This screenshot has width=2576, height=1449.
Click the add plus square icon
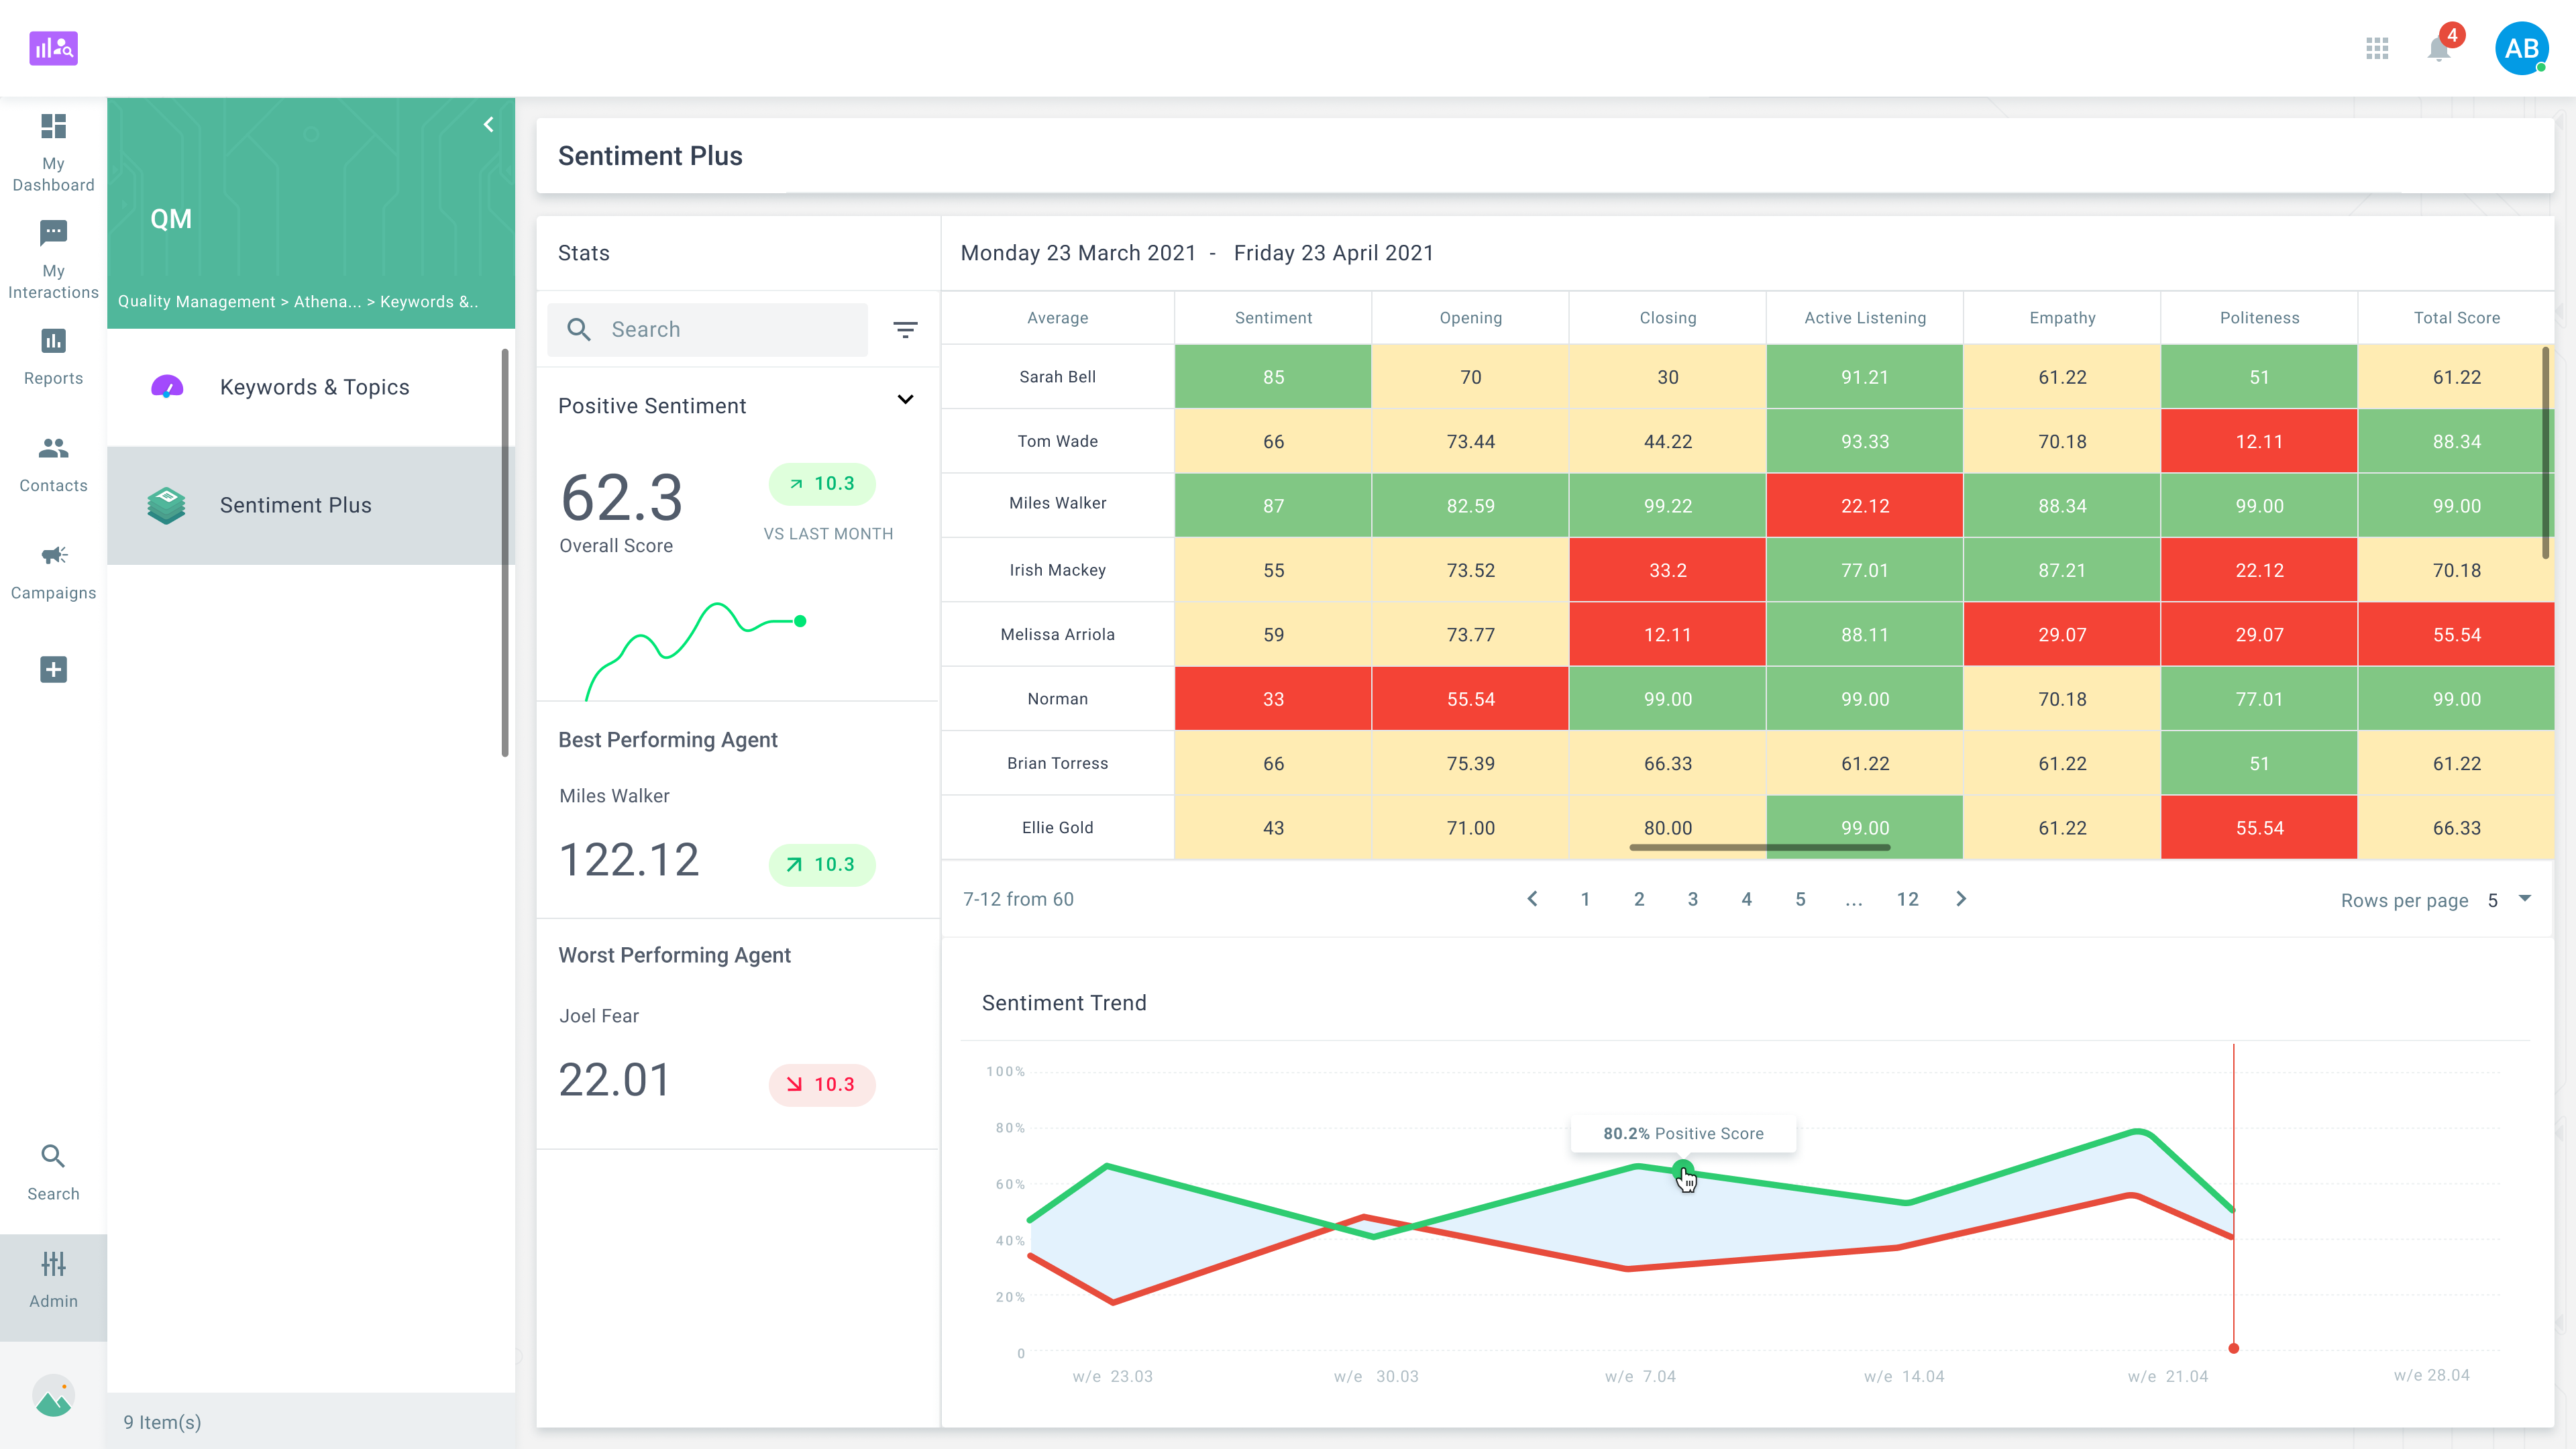[53, 669]
